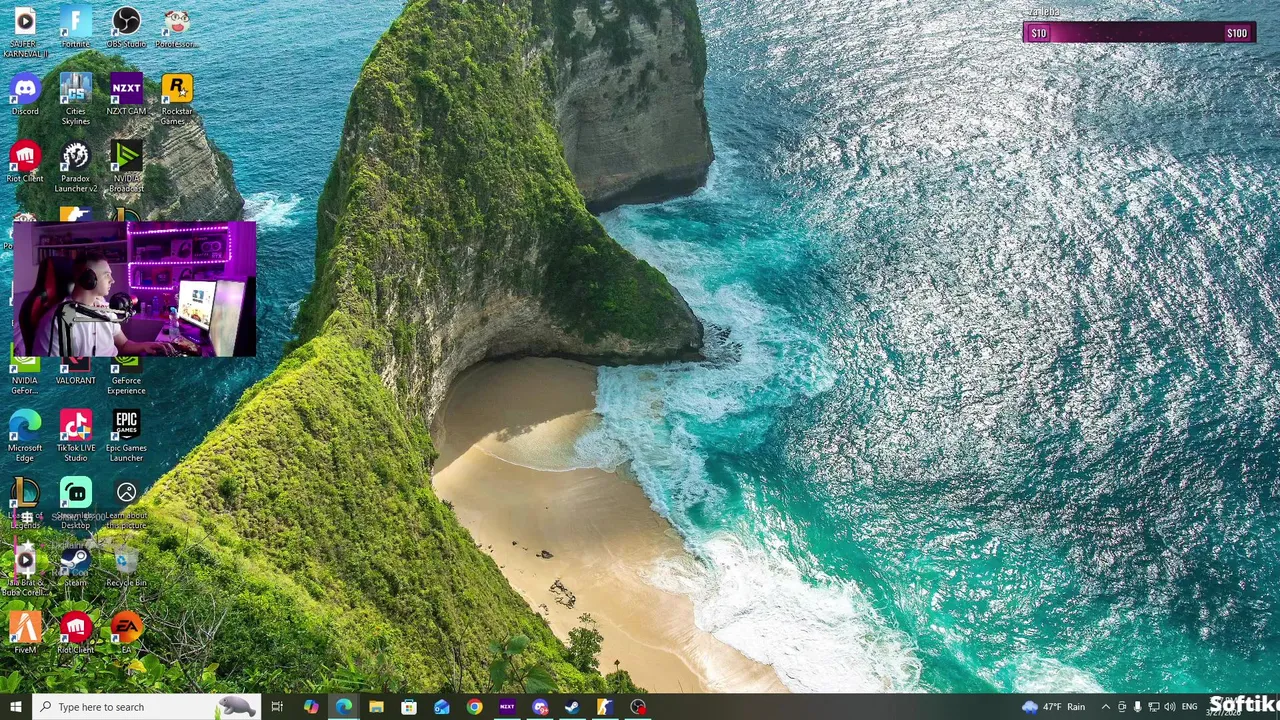Open Copilot from the taskbar
Screen dimensions: 1280x720
pyautogui.click(x=311, y=707)
